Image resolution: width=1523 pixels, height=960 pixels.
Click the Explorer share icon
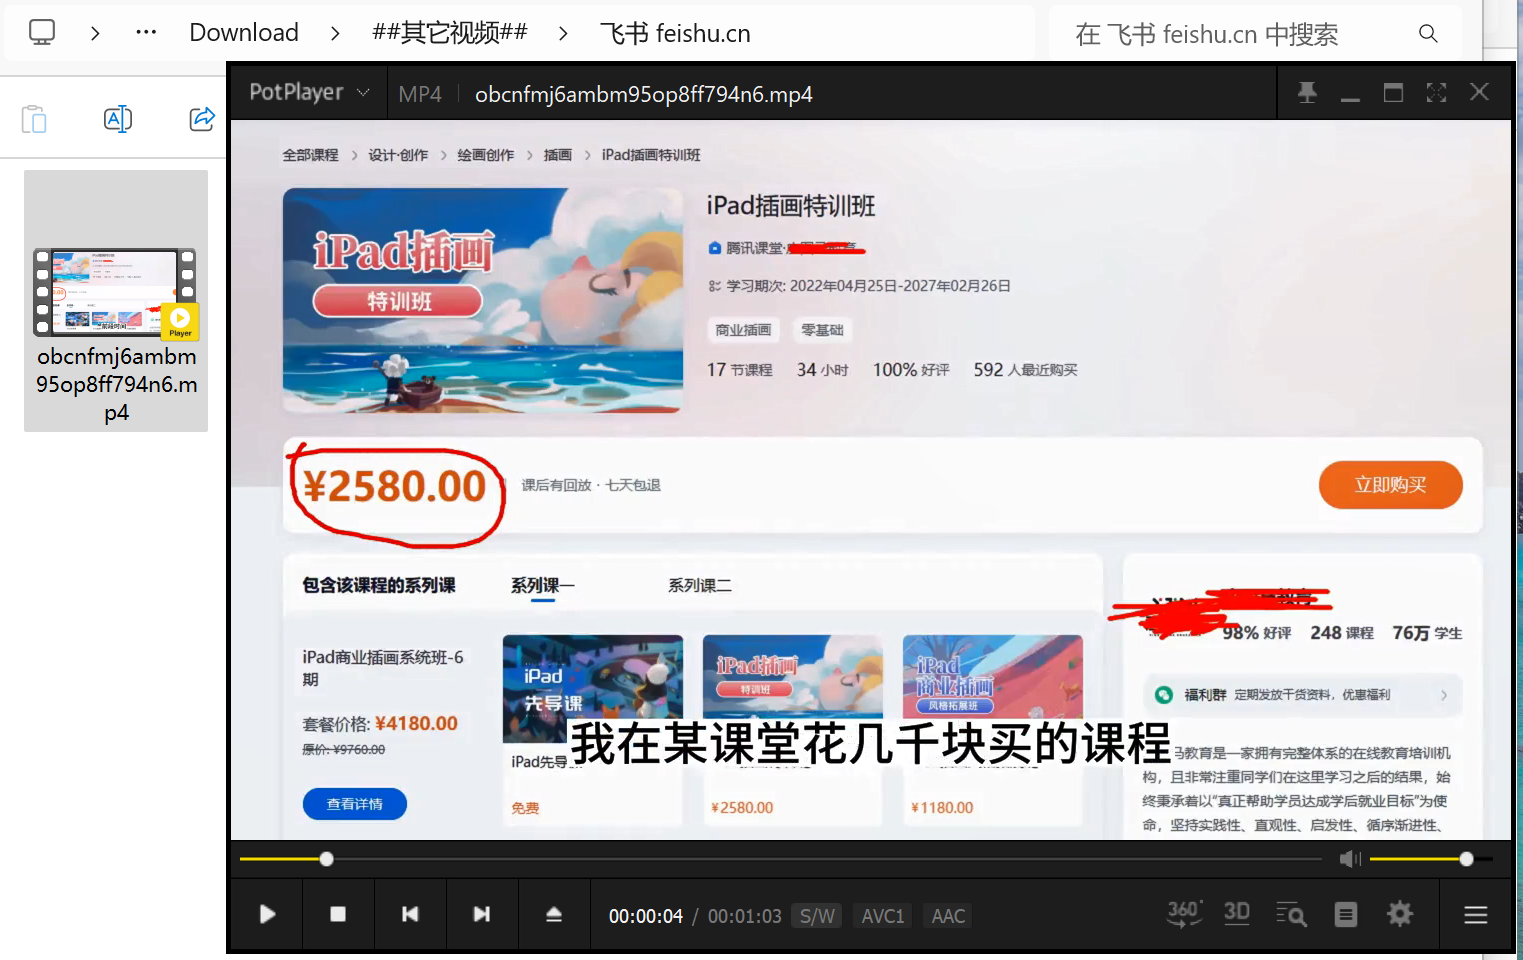[x=202, y=119]
